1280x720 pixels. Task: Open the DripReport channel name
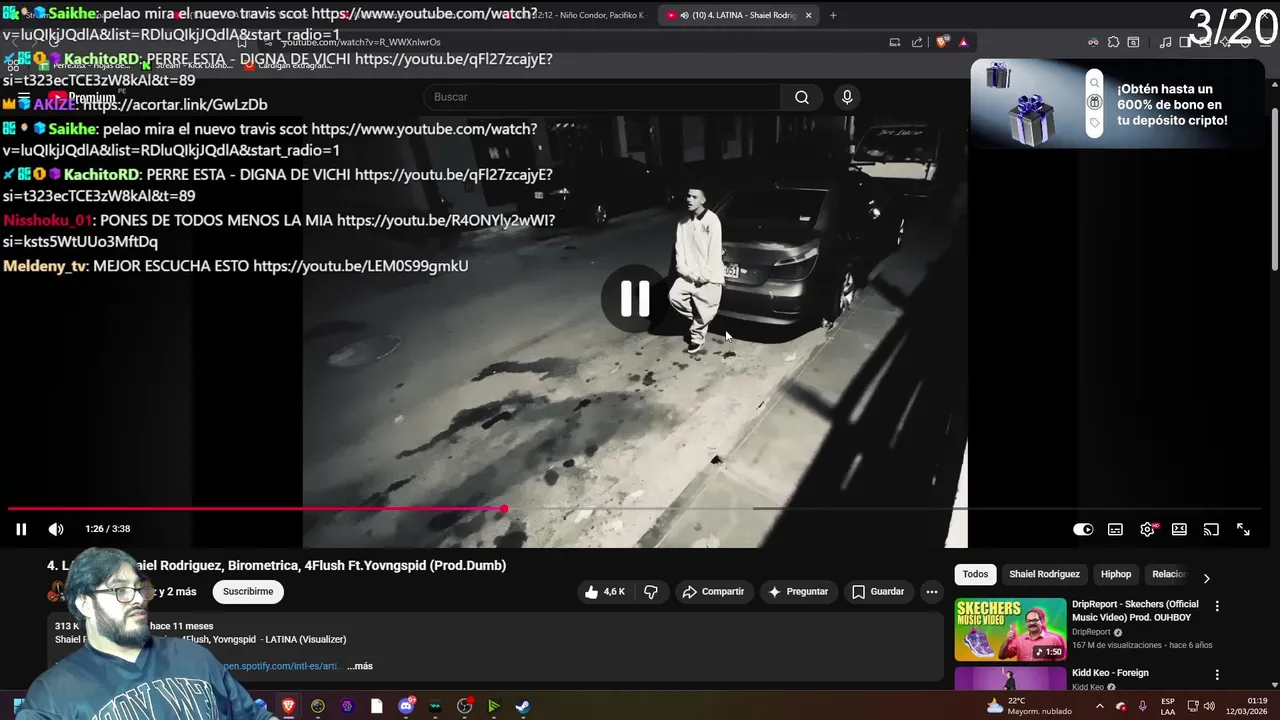pyautogui.click(x=1091, y=632)
